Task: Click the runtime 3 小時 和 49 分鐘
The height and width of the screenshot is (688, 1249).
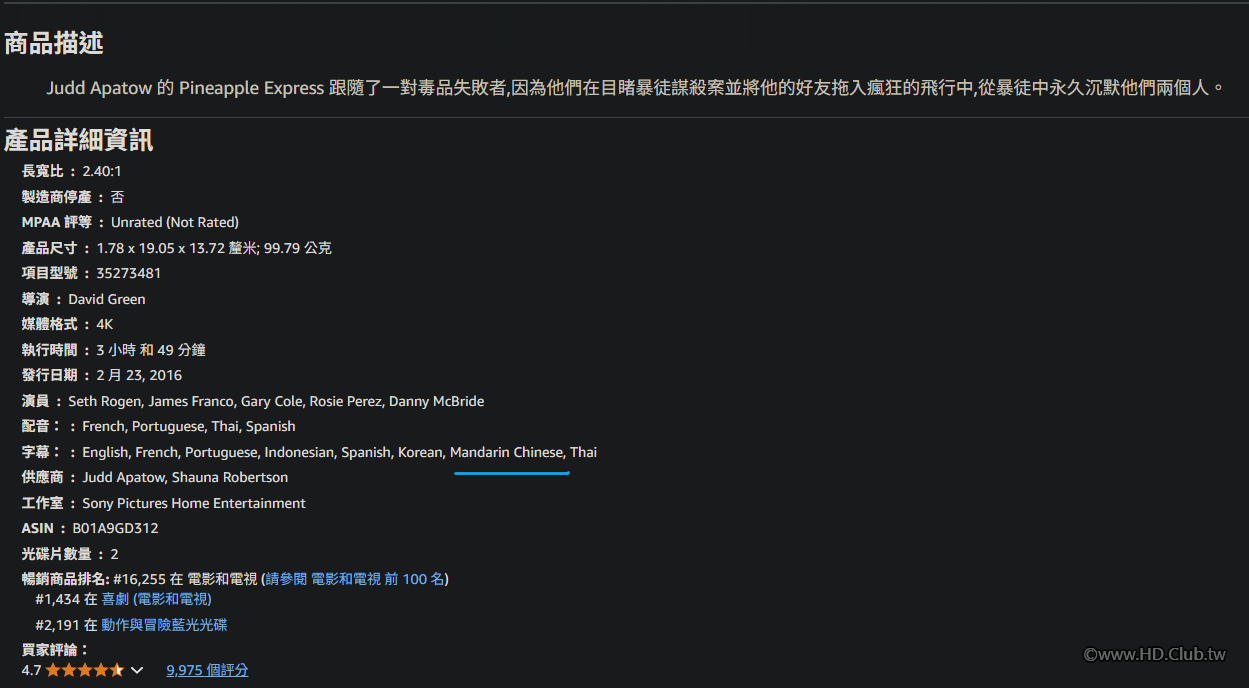Action: pos(151,350)
